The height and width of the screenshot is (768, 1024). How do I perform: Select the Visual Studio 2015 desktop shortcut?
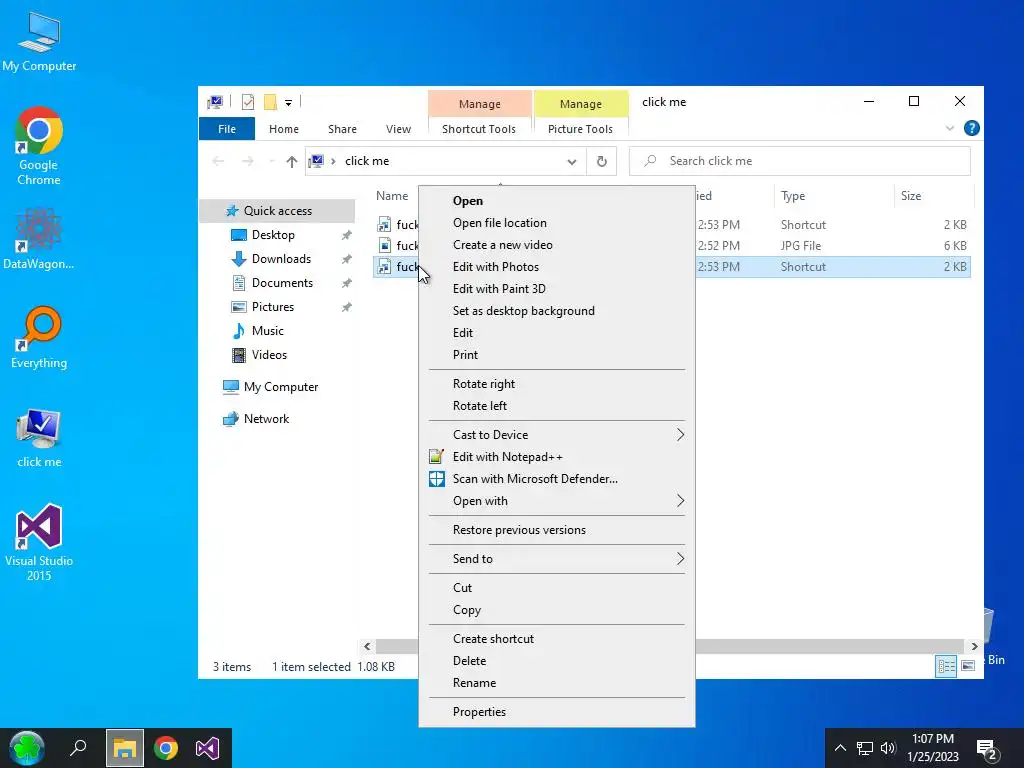coord(39,542)
